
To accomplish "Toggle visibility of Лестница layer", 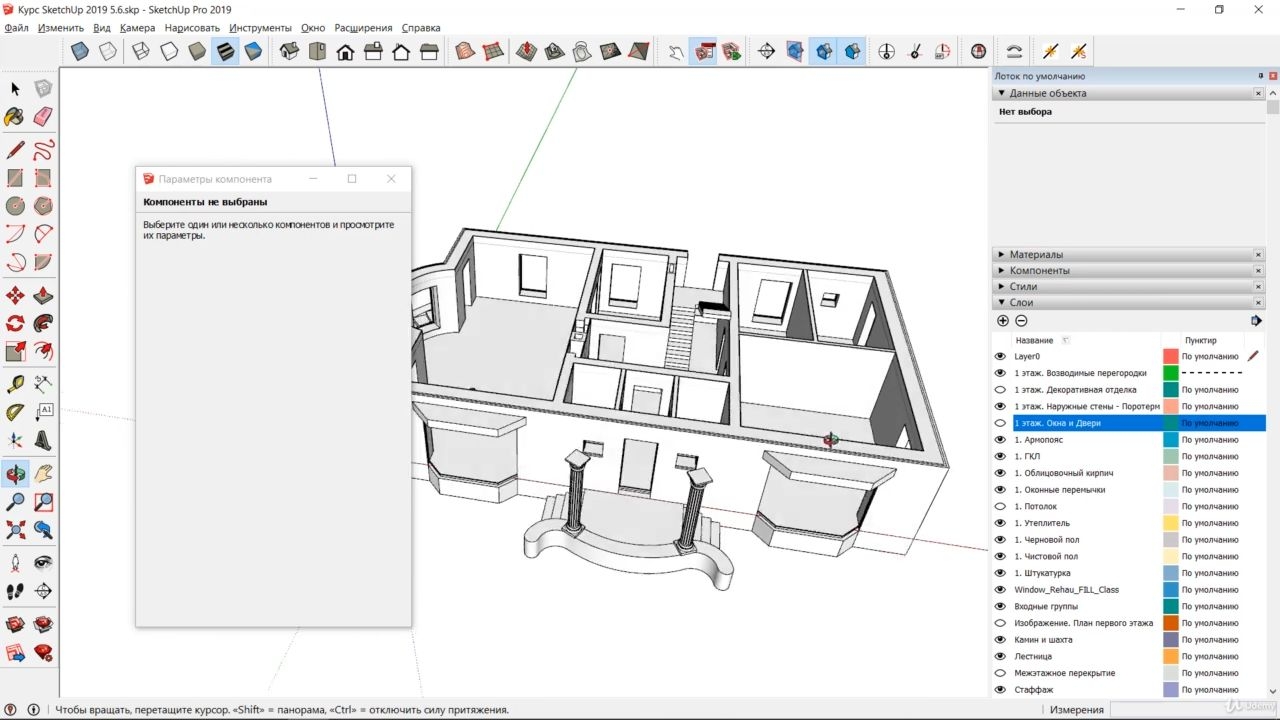I will 1000,656.
